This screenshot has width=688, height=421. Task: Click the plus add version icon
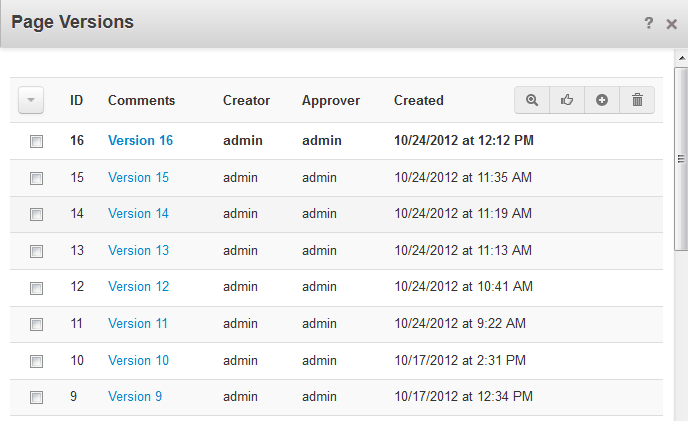(602, 100)
